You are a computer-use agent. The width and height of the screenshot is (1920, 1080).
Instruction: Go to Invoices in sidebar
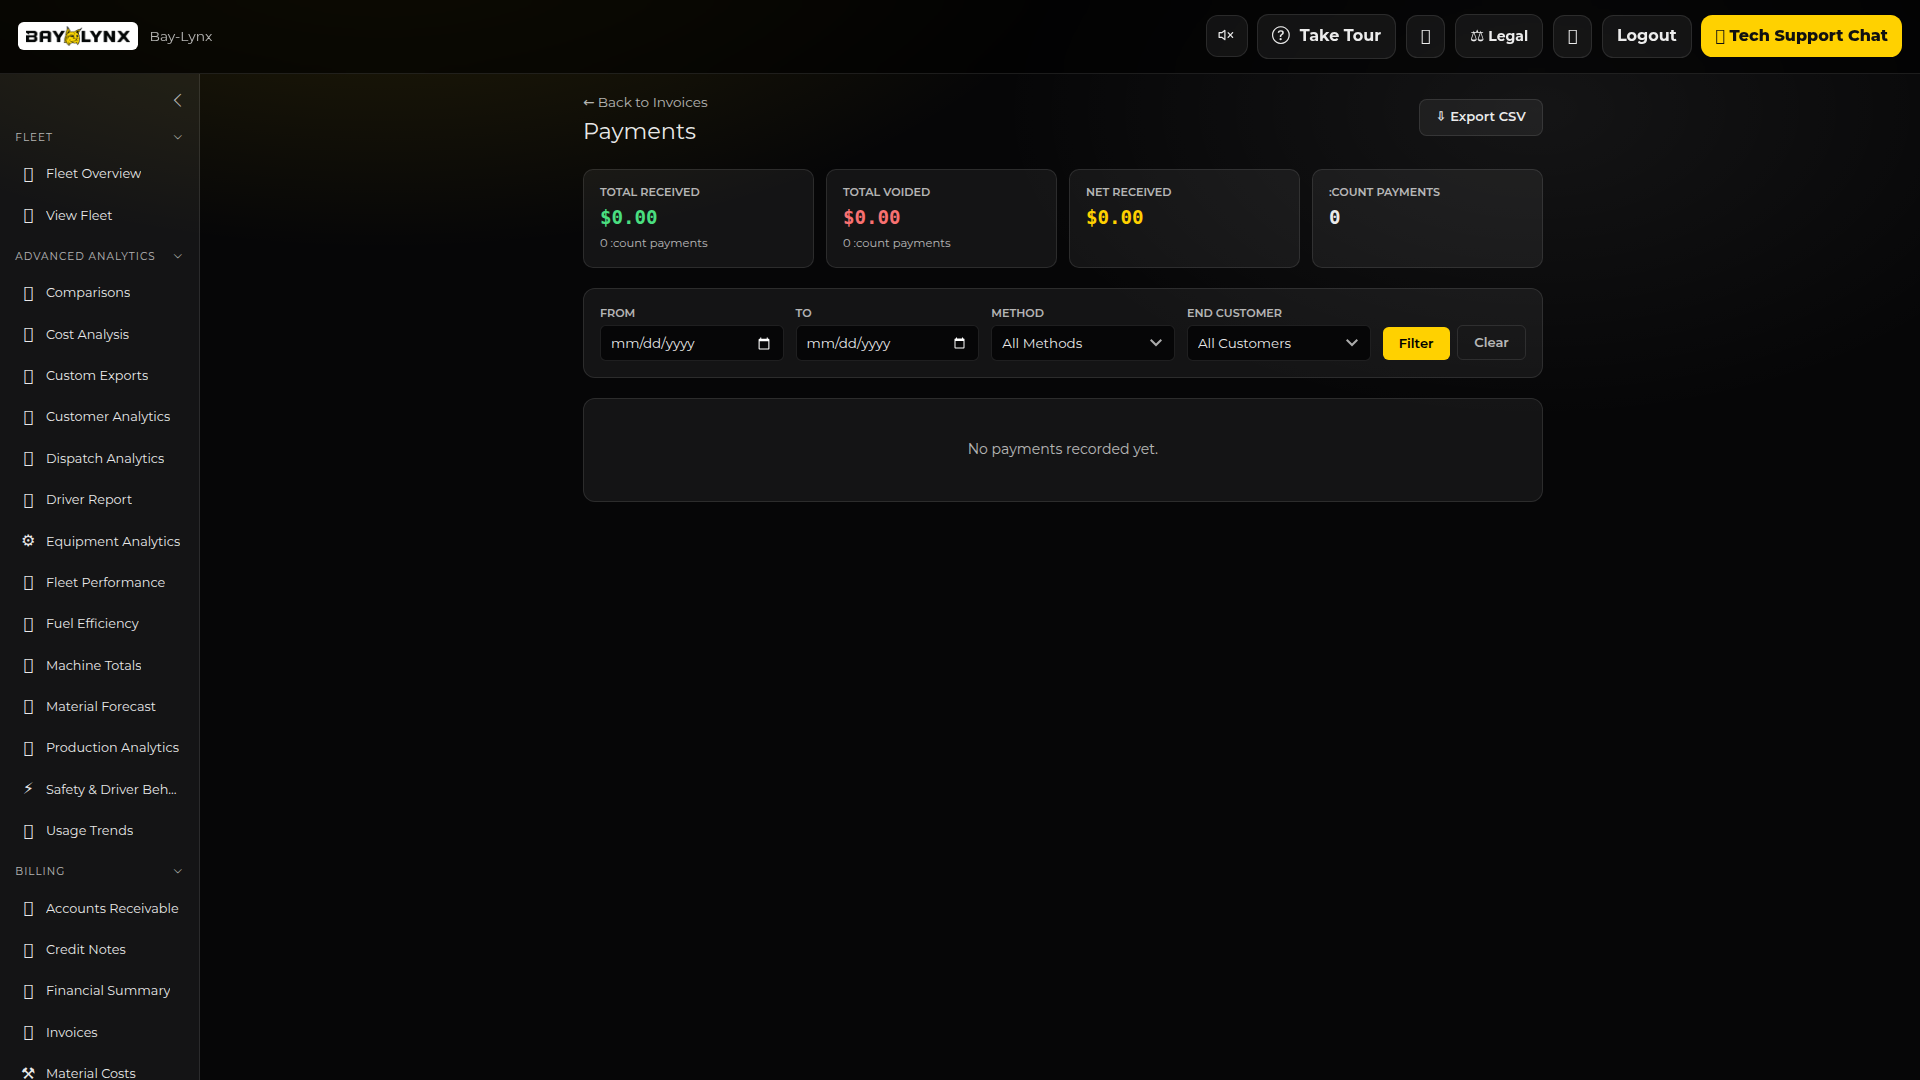tap(72, 1032)
